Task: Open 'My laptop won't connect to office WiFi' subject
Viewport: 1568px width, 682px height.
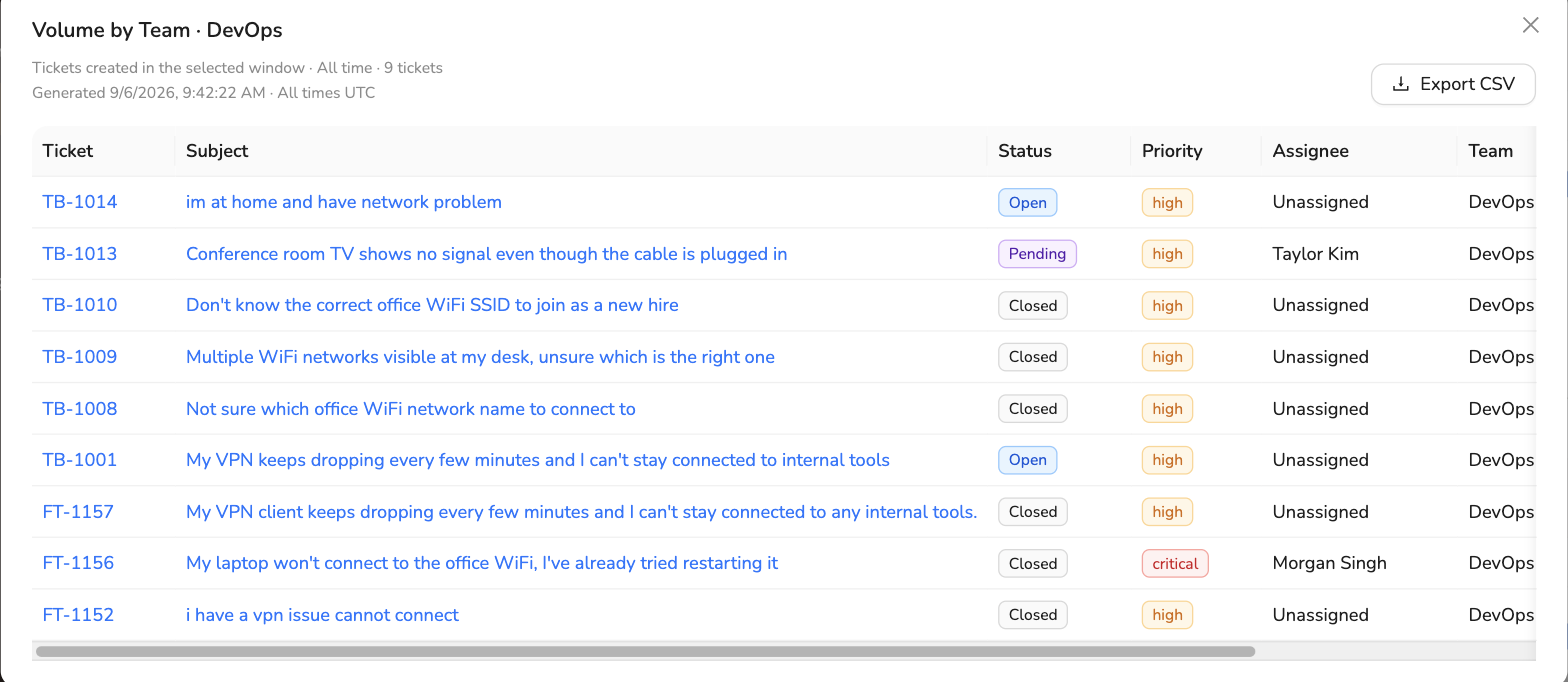Action: 482,563
